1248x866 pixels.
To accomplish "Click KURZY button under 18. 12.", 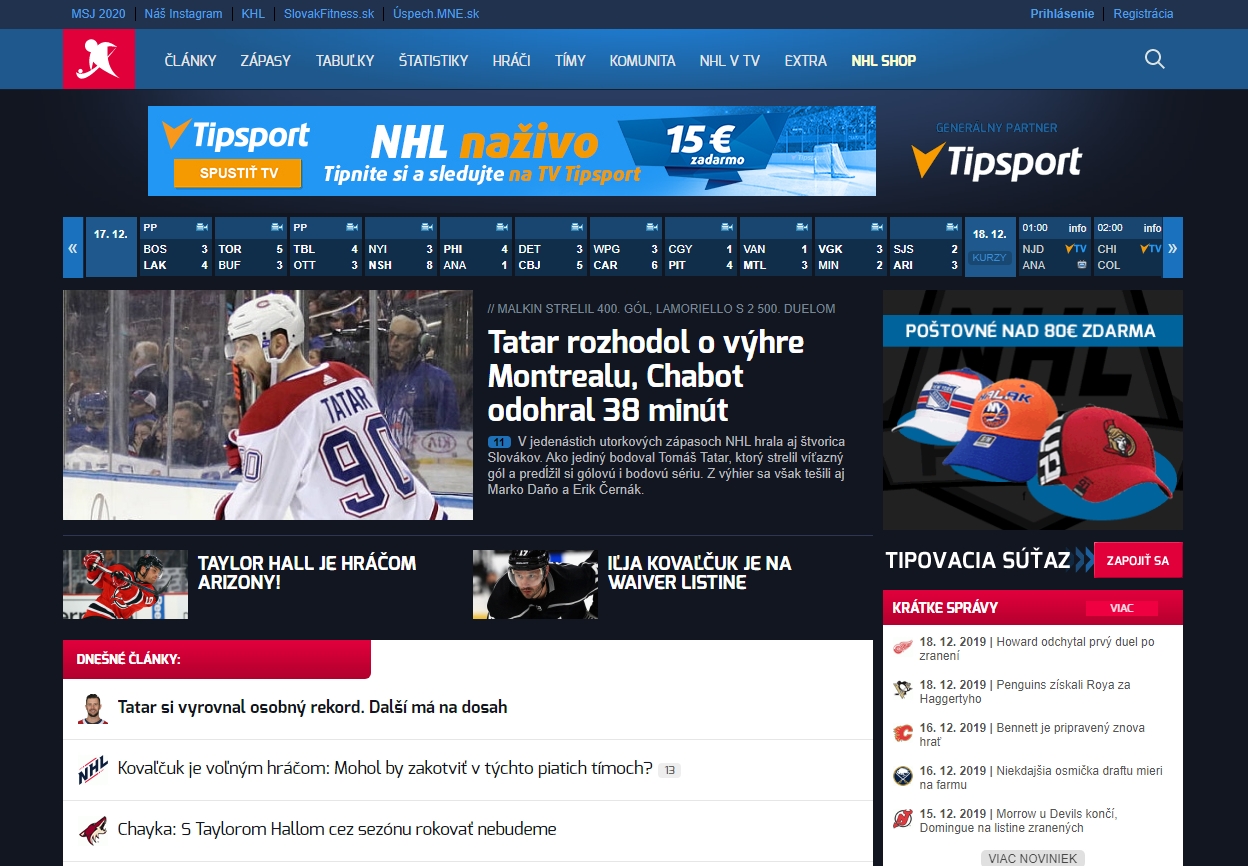I will tap(990, 258).
